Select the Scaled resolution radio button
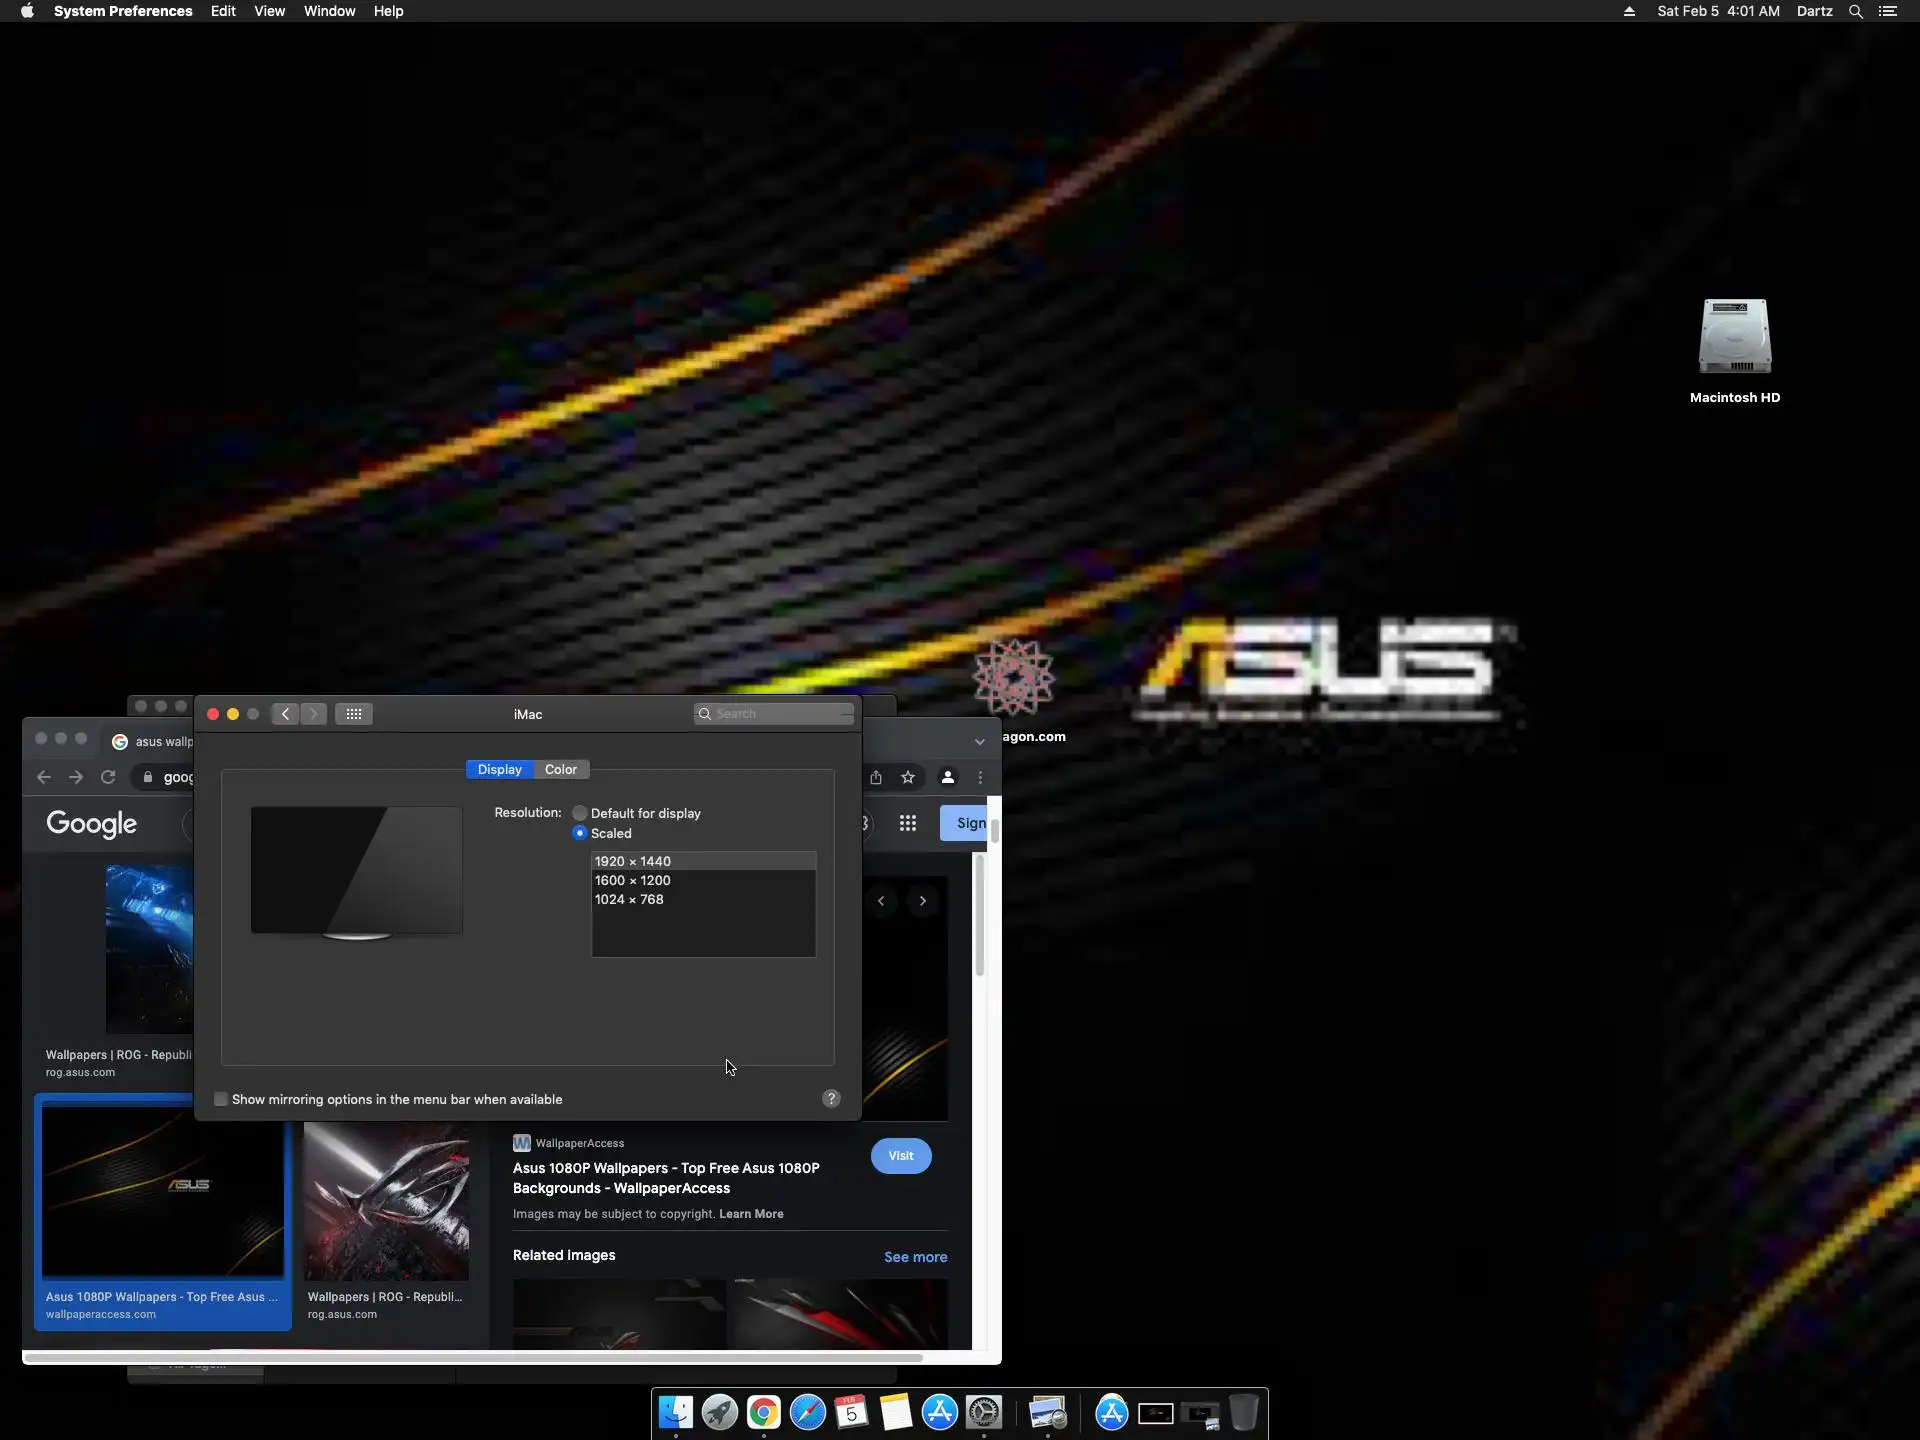The image size is (1920, 1440). (x=580, y=833)
